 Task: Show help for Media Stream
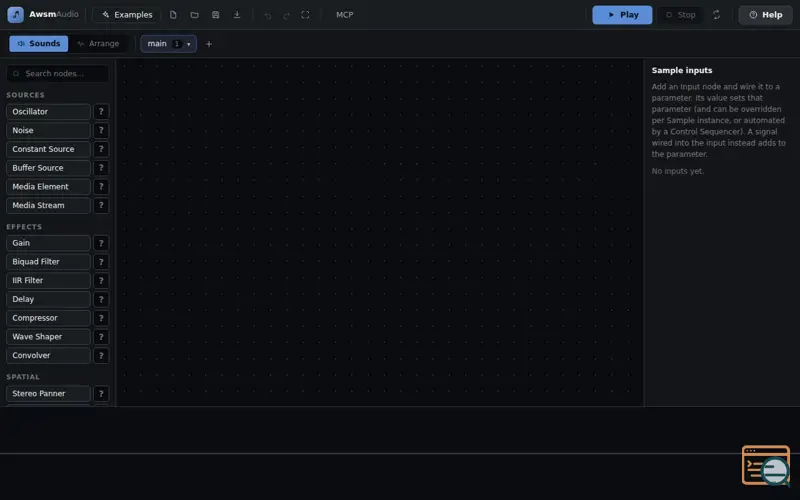click(101, 206)
